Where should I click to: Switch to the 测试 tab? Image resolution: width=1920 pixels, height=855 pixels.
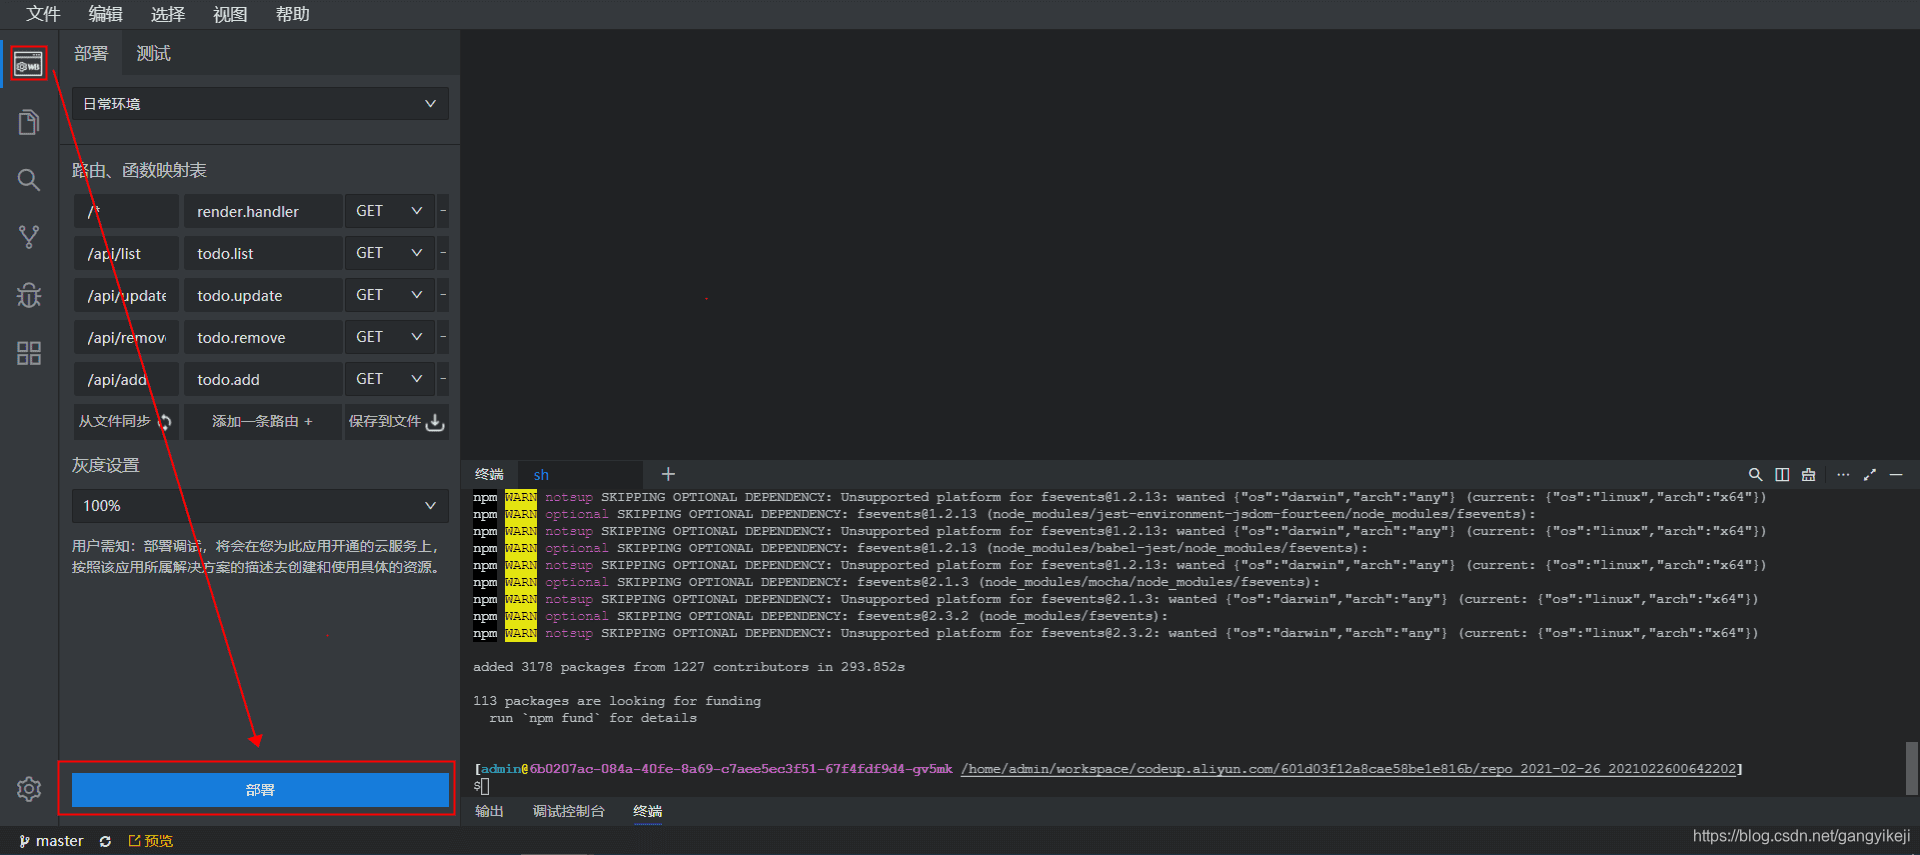(x=153, y=53)
